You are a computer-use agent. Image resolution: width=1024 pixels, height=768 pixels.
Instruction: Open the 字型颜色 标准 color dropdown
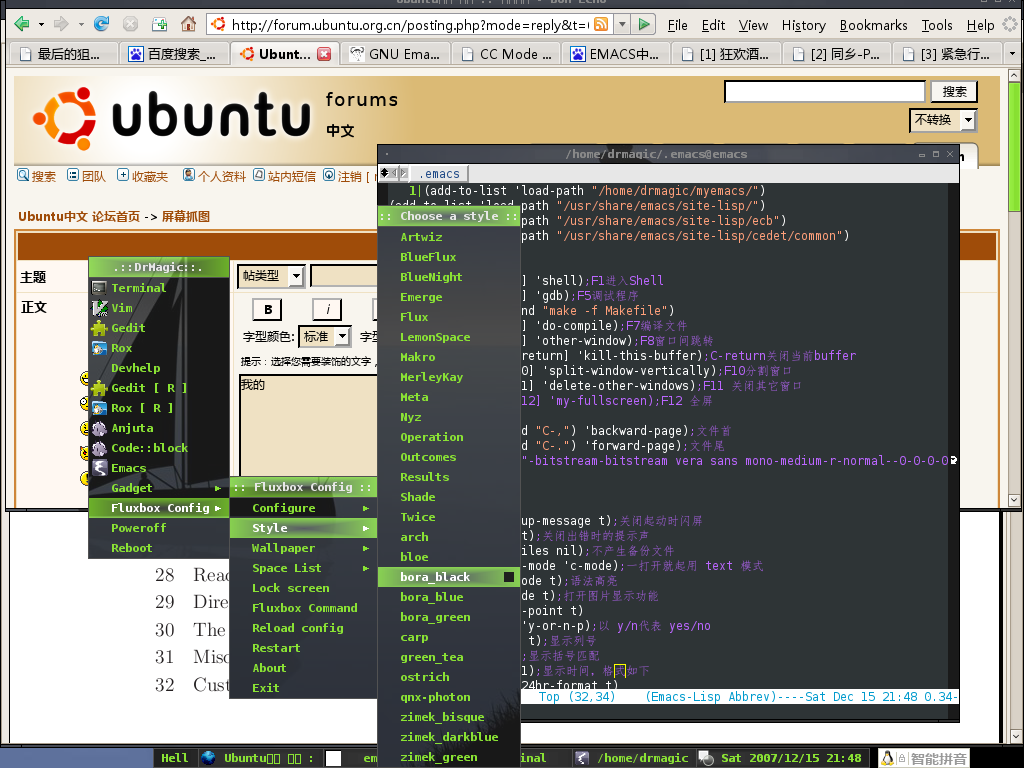coord(343,336)
